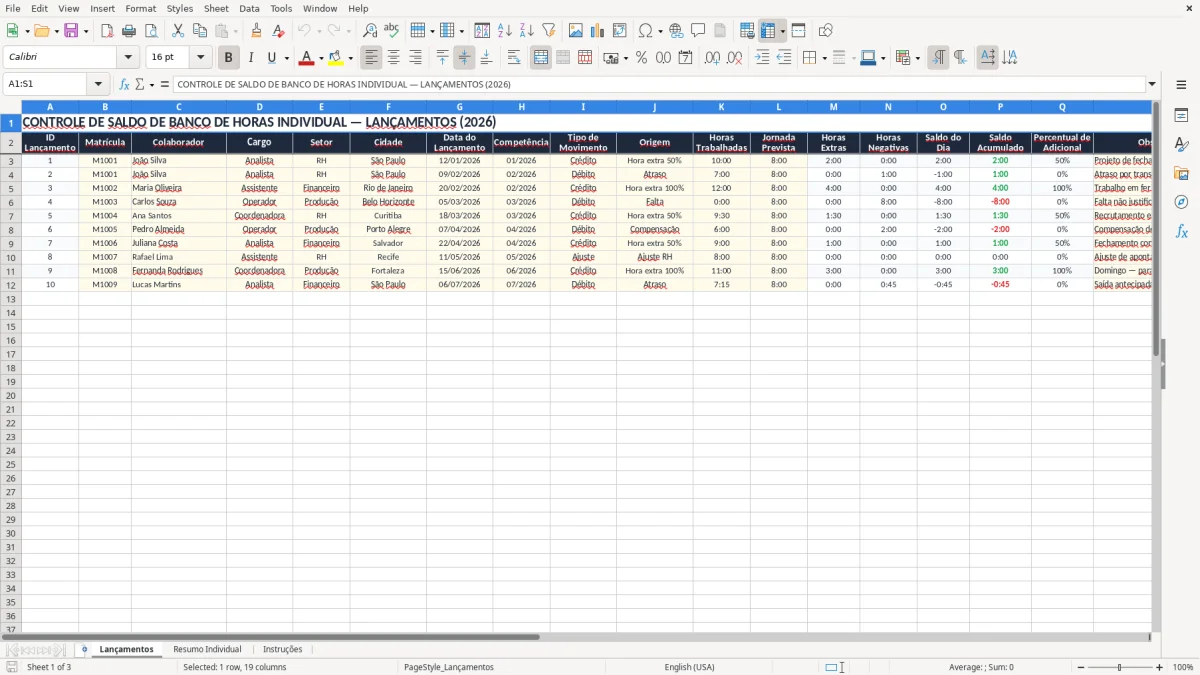The height and width of the screenshot is (675, 1200).
Task: Click the formula equals button
Action: pos(165,84)
